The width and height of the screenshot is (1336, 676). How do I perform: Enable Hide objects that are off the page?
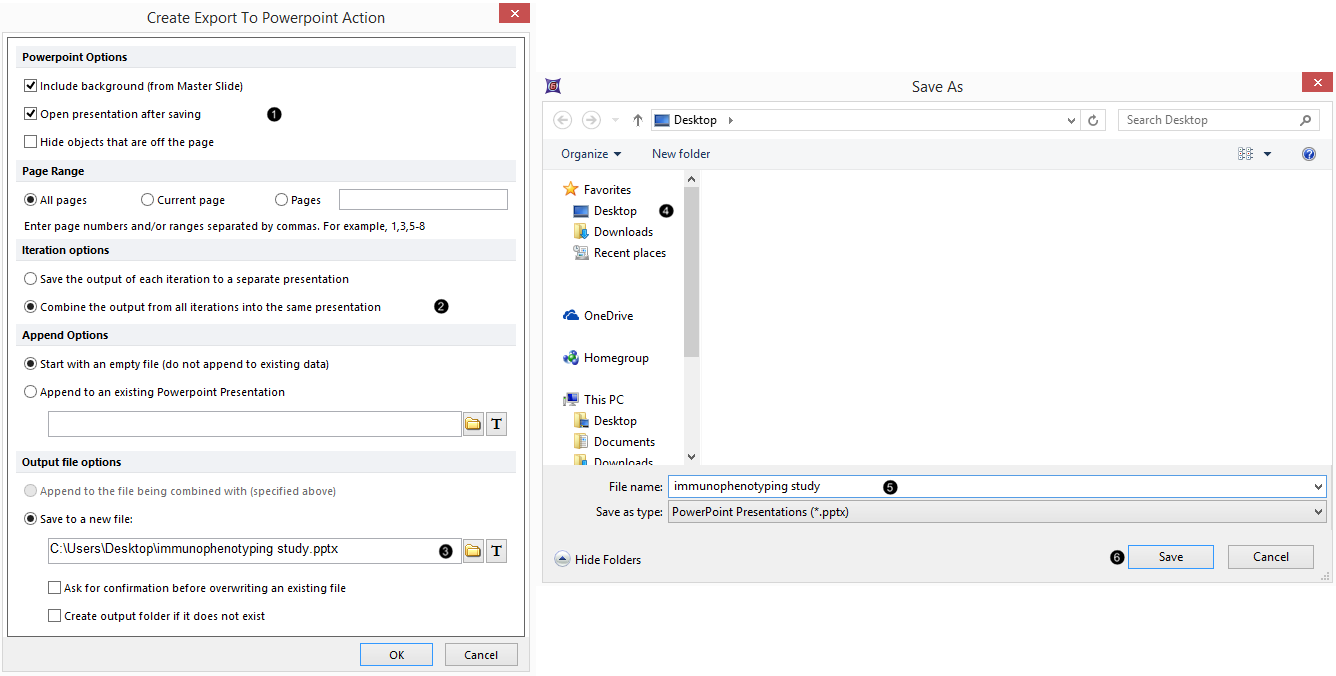(31, 142)
